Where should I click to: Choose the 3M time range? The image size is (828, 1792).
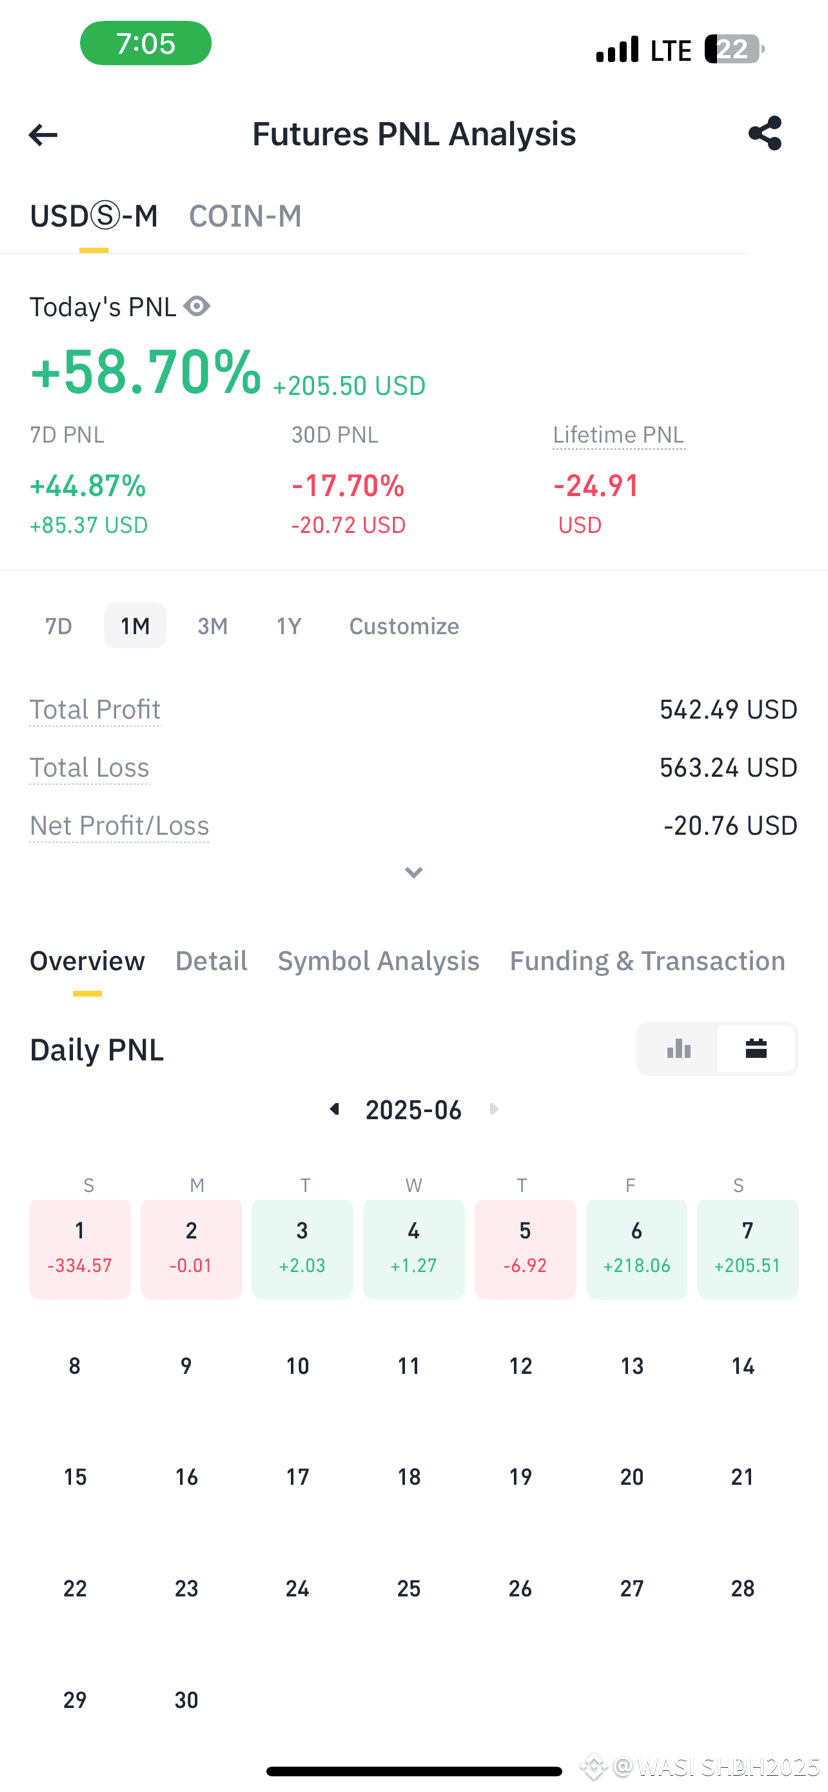tap(212, 626)
